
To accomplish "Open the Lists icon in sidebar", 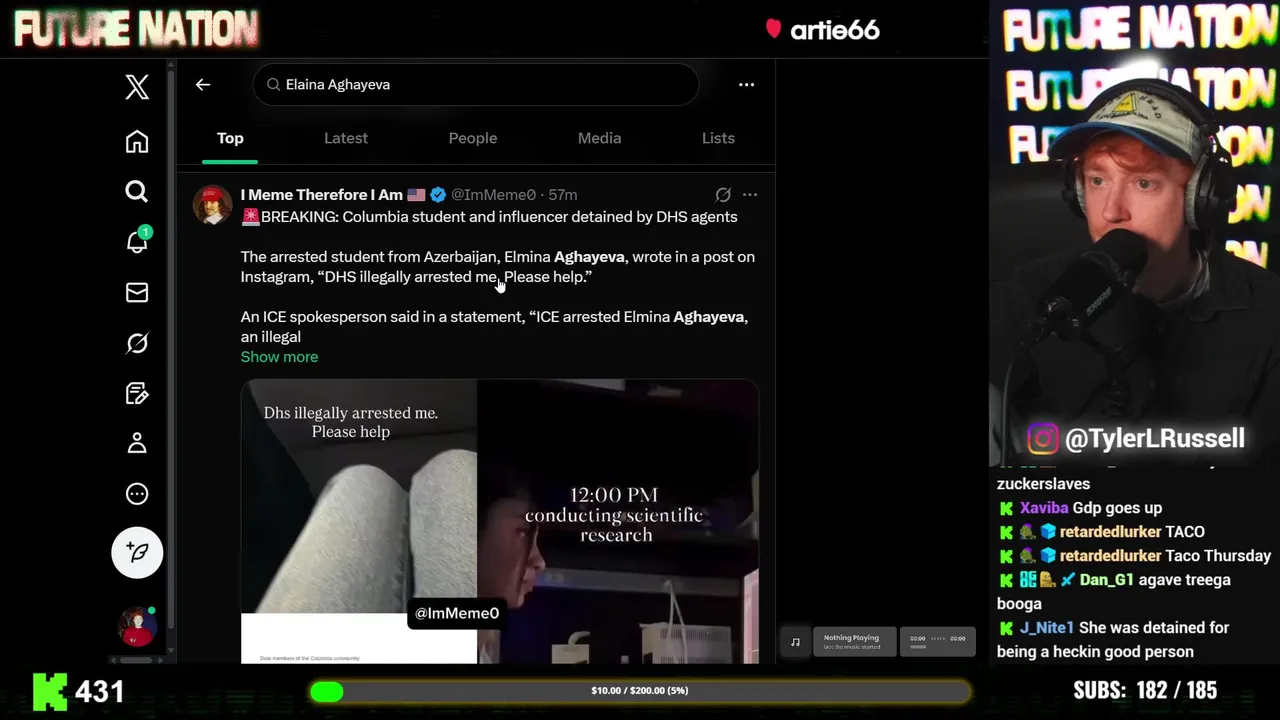I will (x=137, y=393).
